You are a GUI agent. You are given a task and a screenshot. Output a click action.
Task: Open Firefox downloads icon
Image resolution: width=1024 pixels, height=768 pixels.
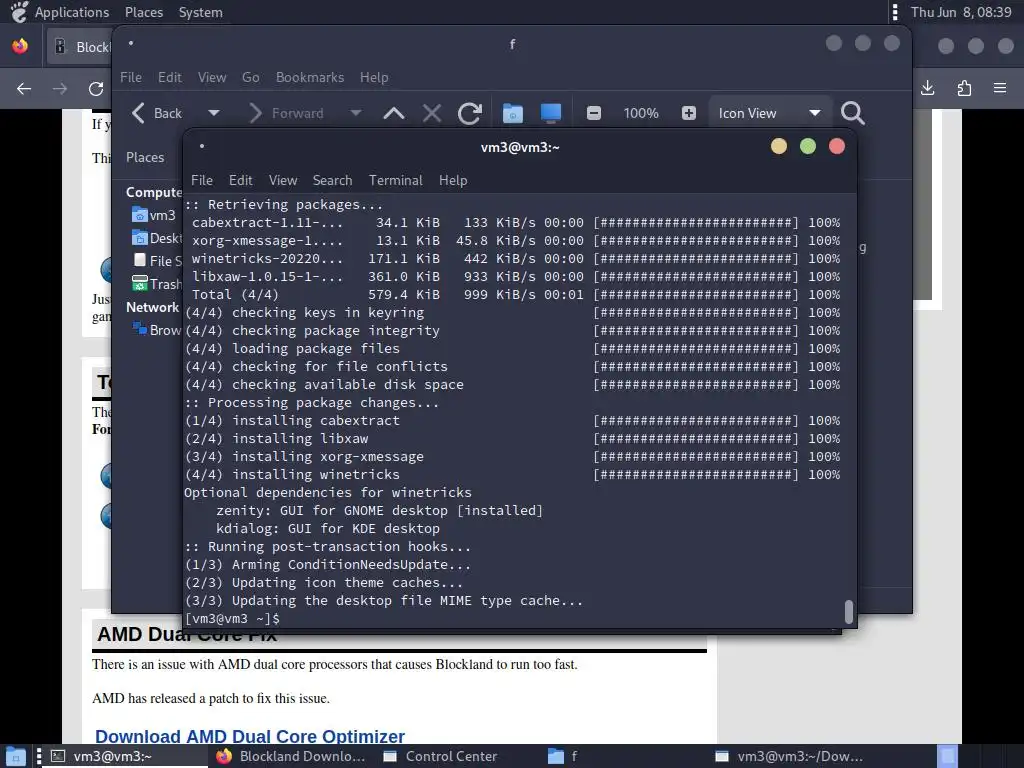[x=927, y=88]
